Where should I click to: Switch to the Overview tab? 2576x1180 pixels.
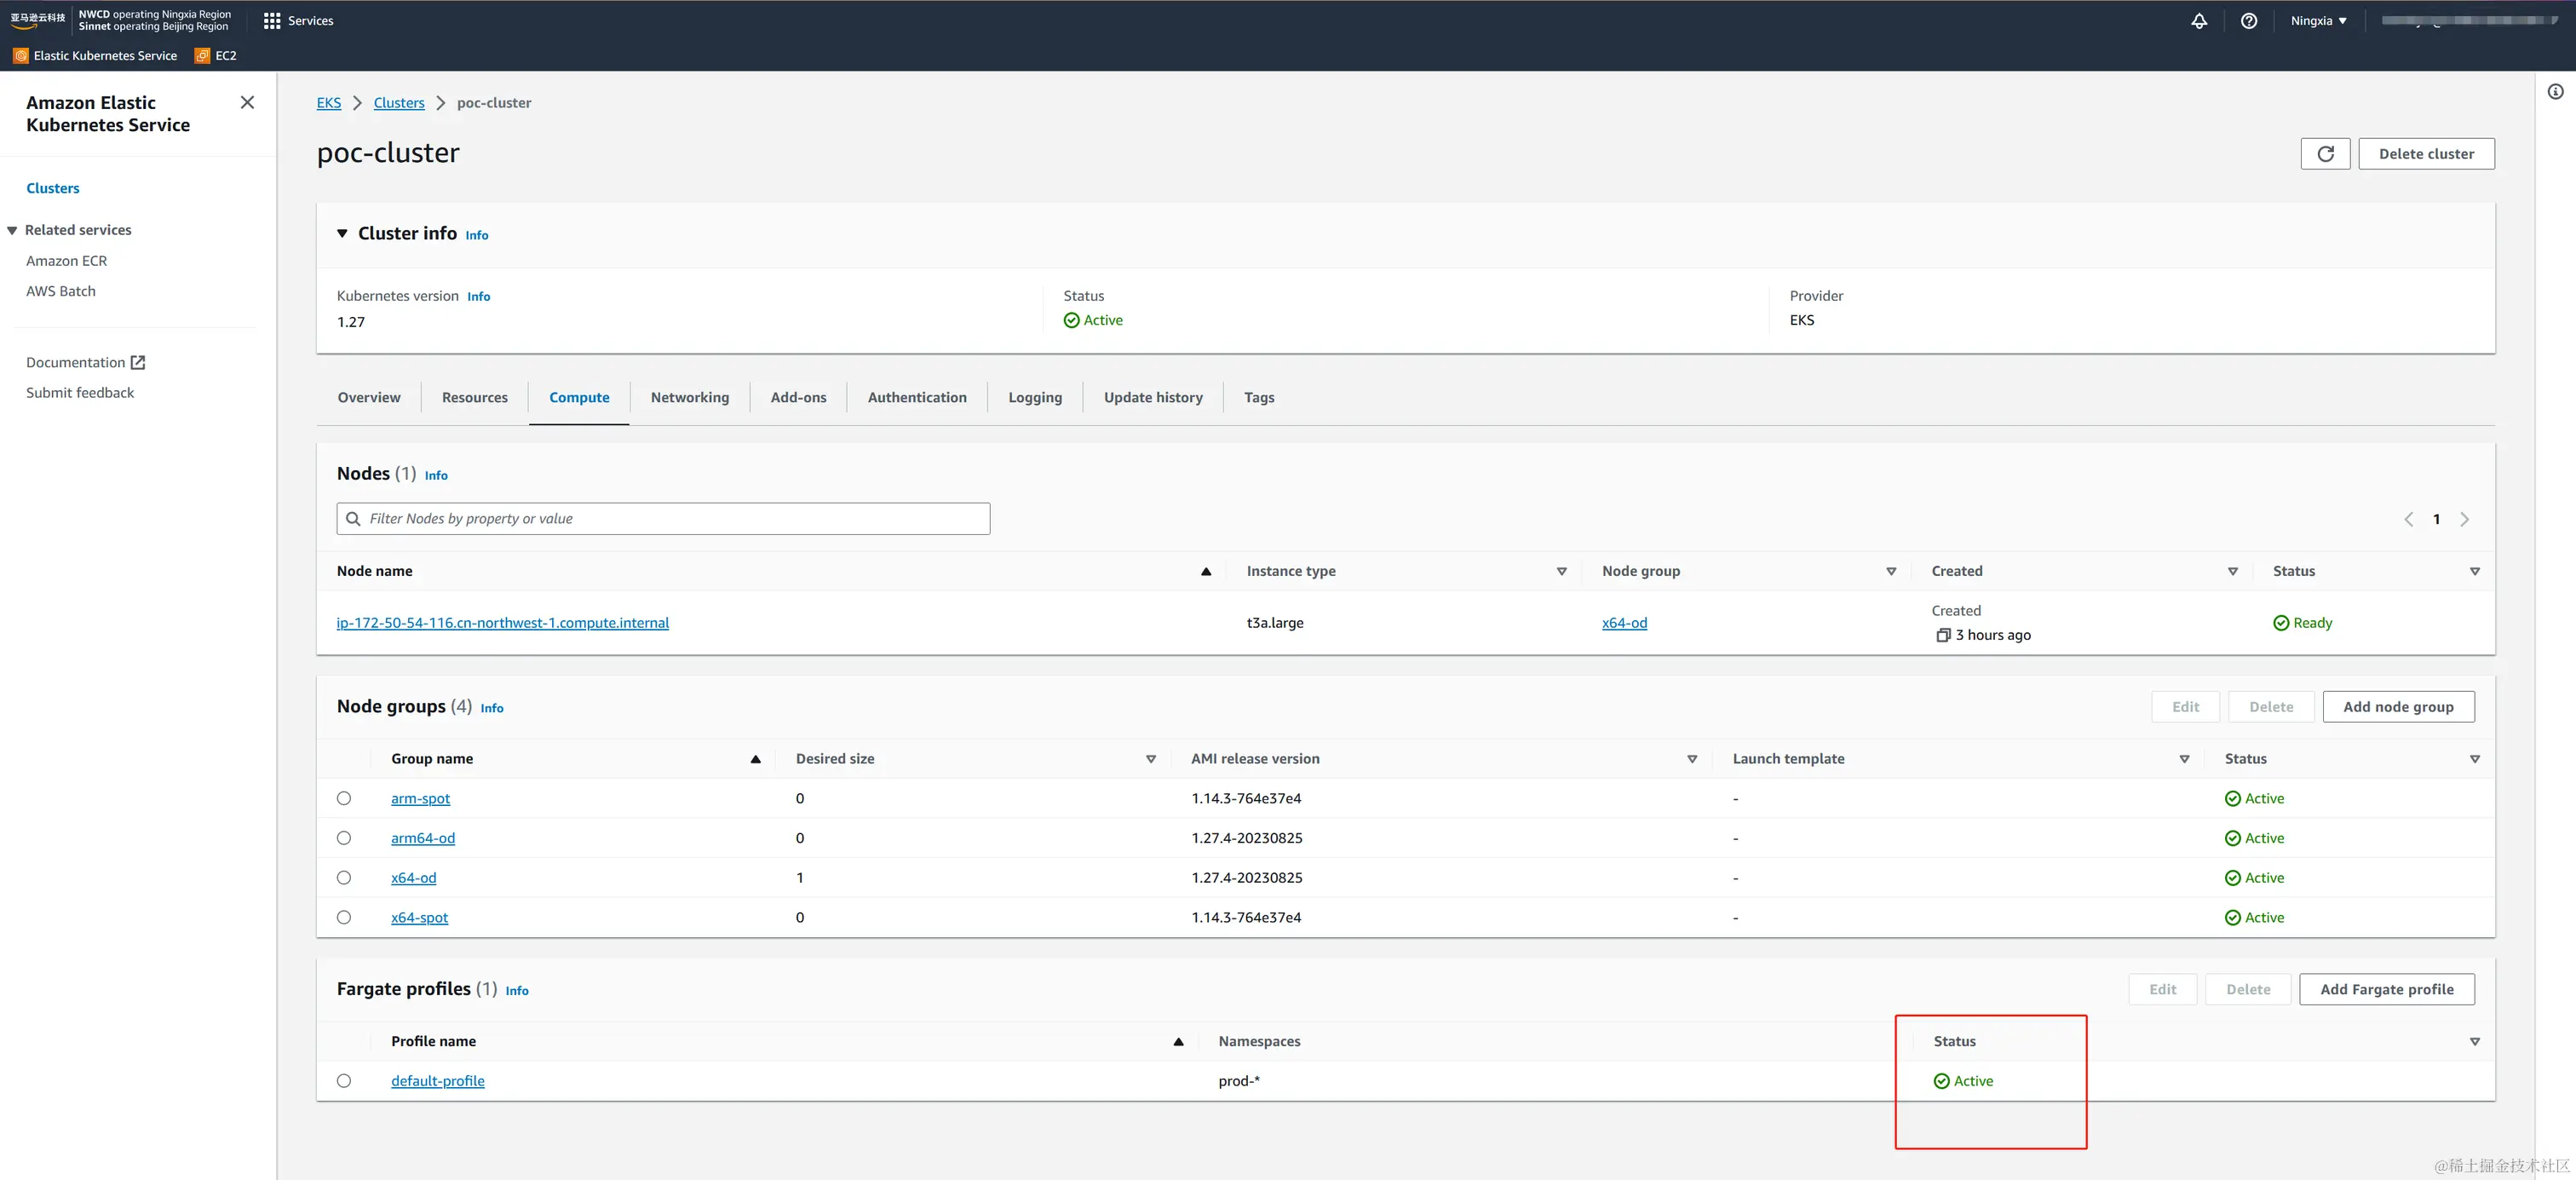pos(369,397)
